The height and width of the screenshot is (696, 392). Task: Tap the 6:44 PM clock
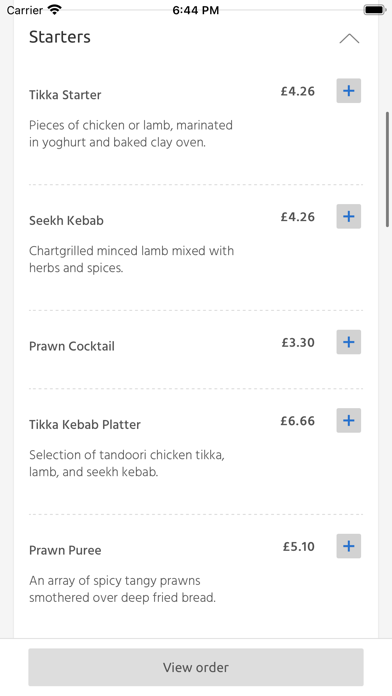click(x=196, y=10)
